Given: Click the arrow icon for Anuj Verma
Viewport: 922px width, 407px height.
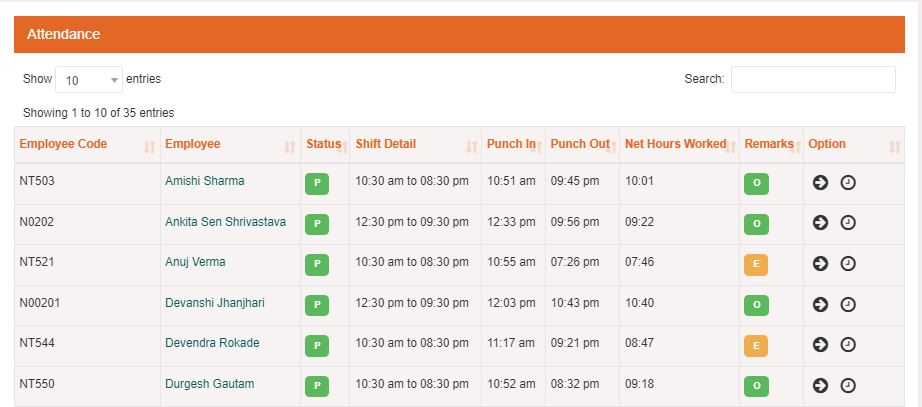Looking at the screenshot, I should pos(820,263).
